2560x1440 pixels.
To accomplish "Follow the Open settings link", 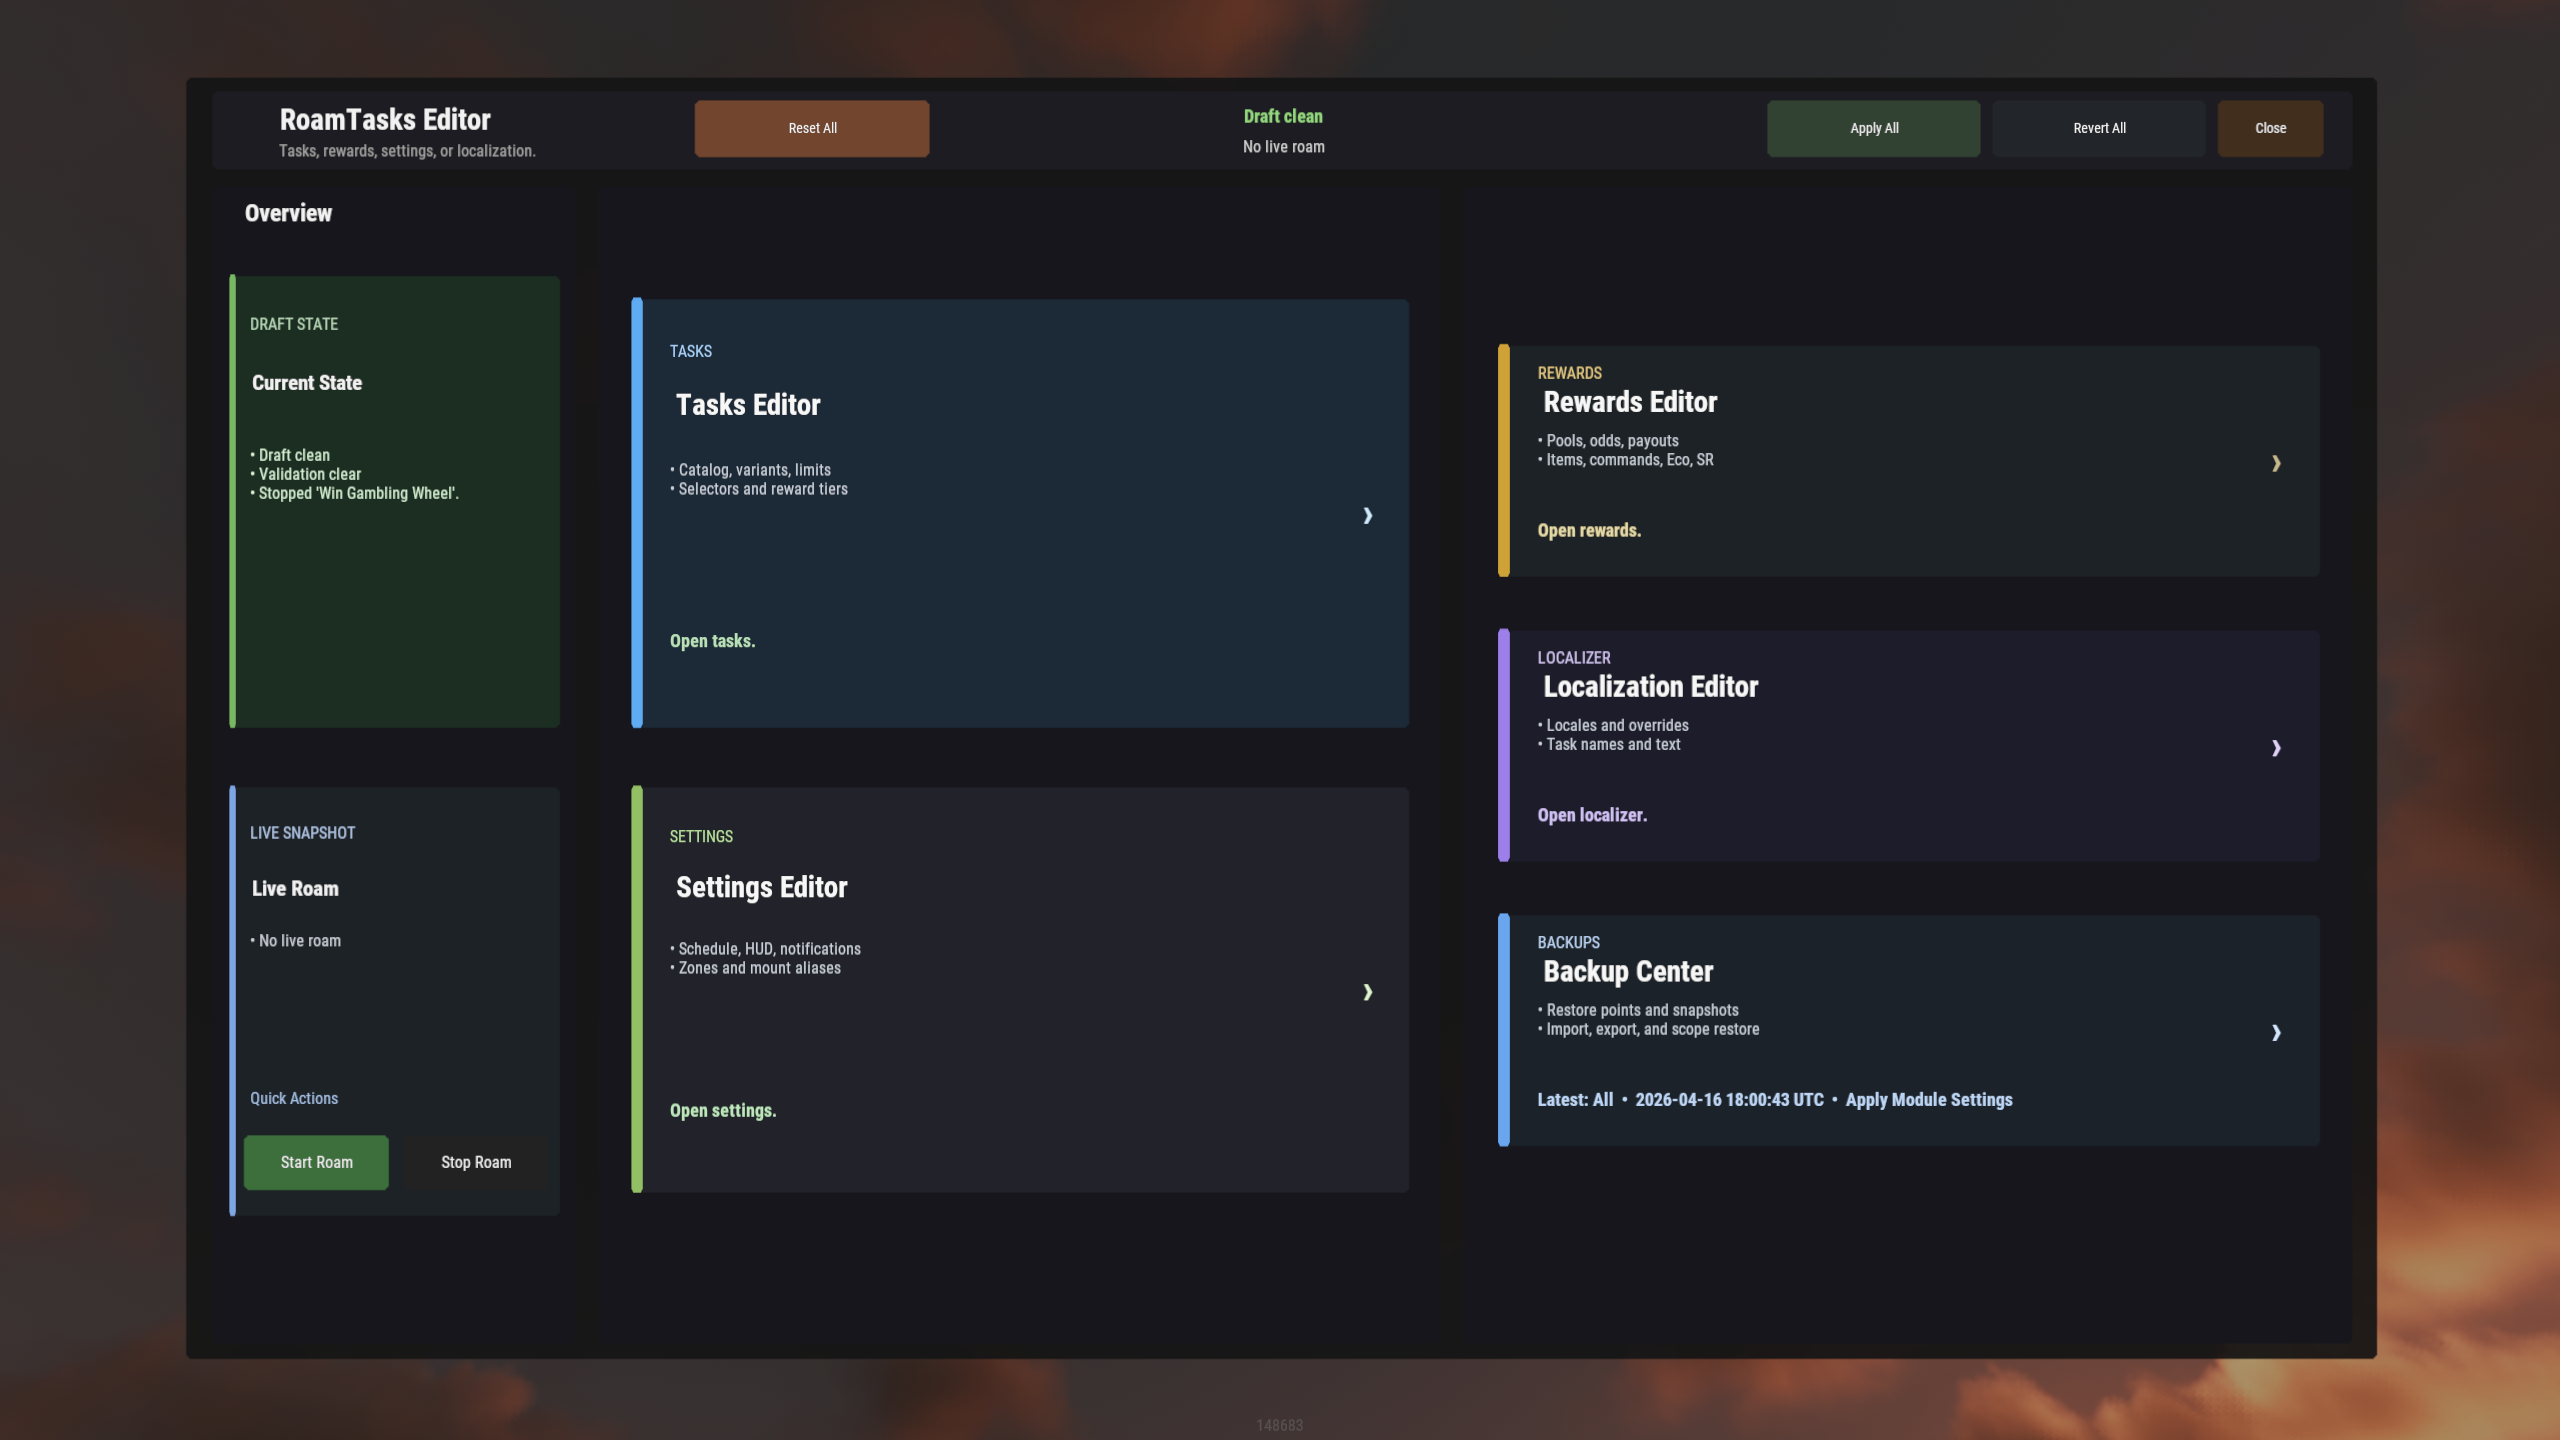I will [722, 1110].
